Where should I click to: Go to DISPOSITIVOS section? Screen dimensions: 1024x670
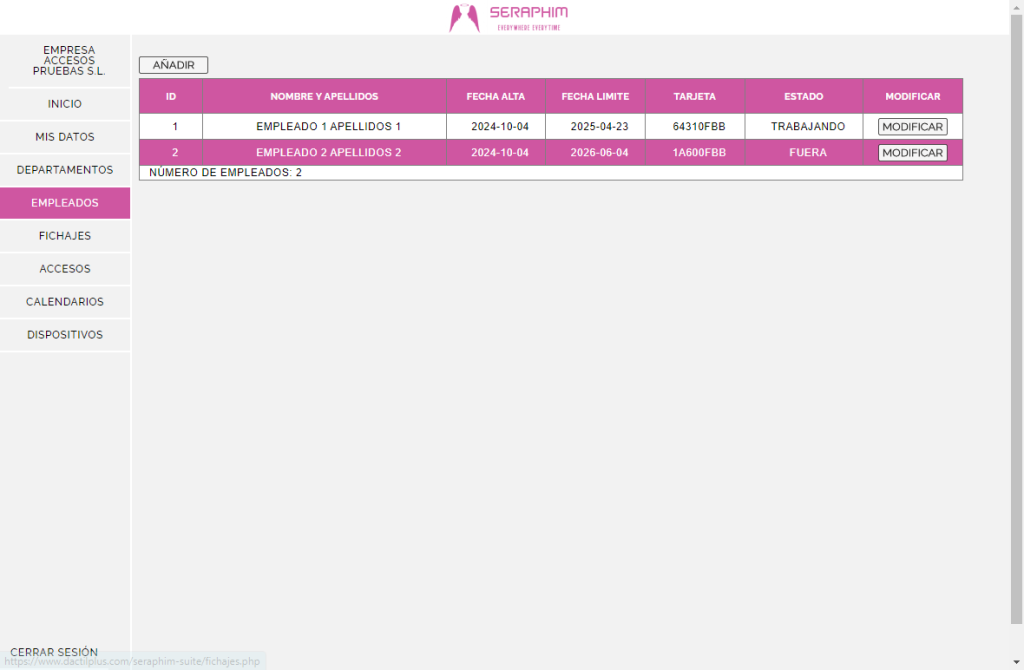tap(65, 335)
